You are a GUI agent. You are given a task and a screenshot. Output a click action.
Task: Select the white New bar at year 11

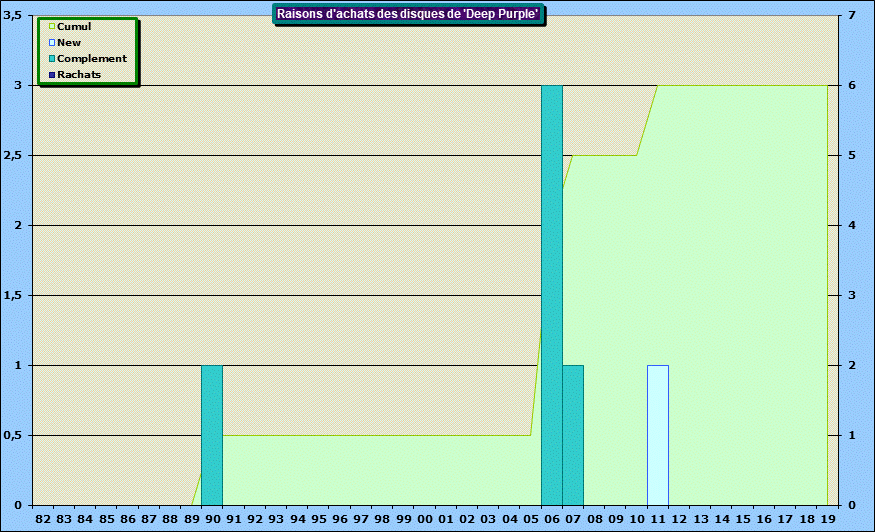pos(658,435)
